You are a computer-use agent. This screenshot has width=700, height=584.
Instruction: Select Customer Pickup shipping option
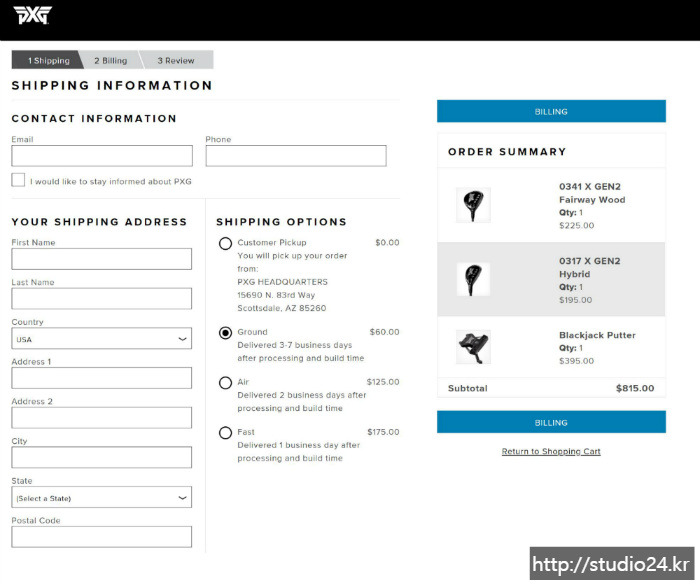coord(225,243)
